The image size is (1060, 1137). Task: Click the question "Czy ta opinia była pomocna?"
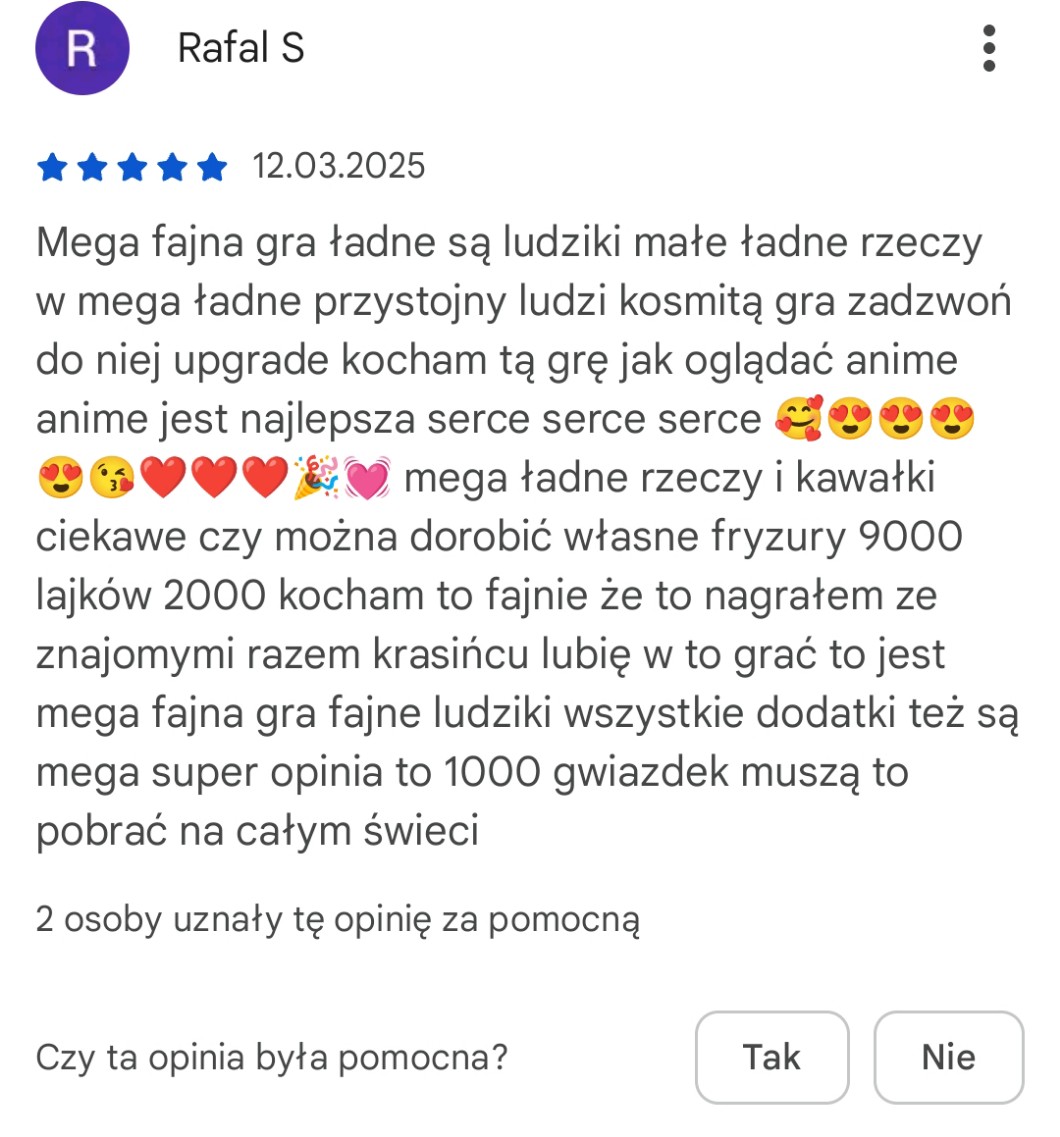point(272,1057)
